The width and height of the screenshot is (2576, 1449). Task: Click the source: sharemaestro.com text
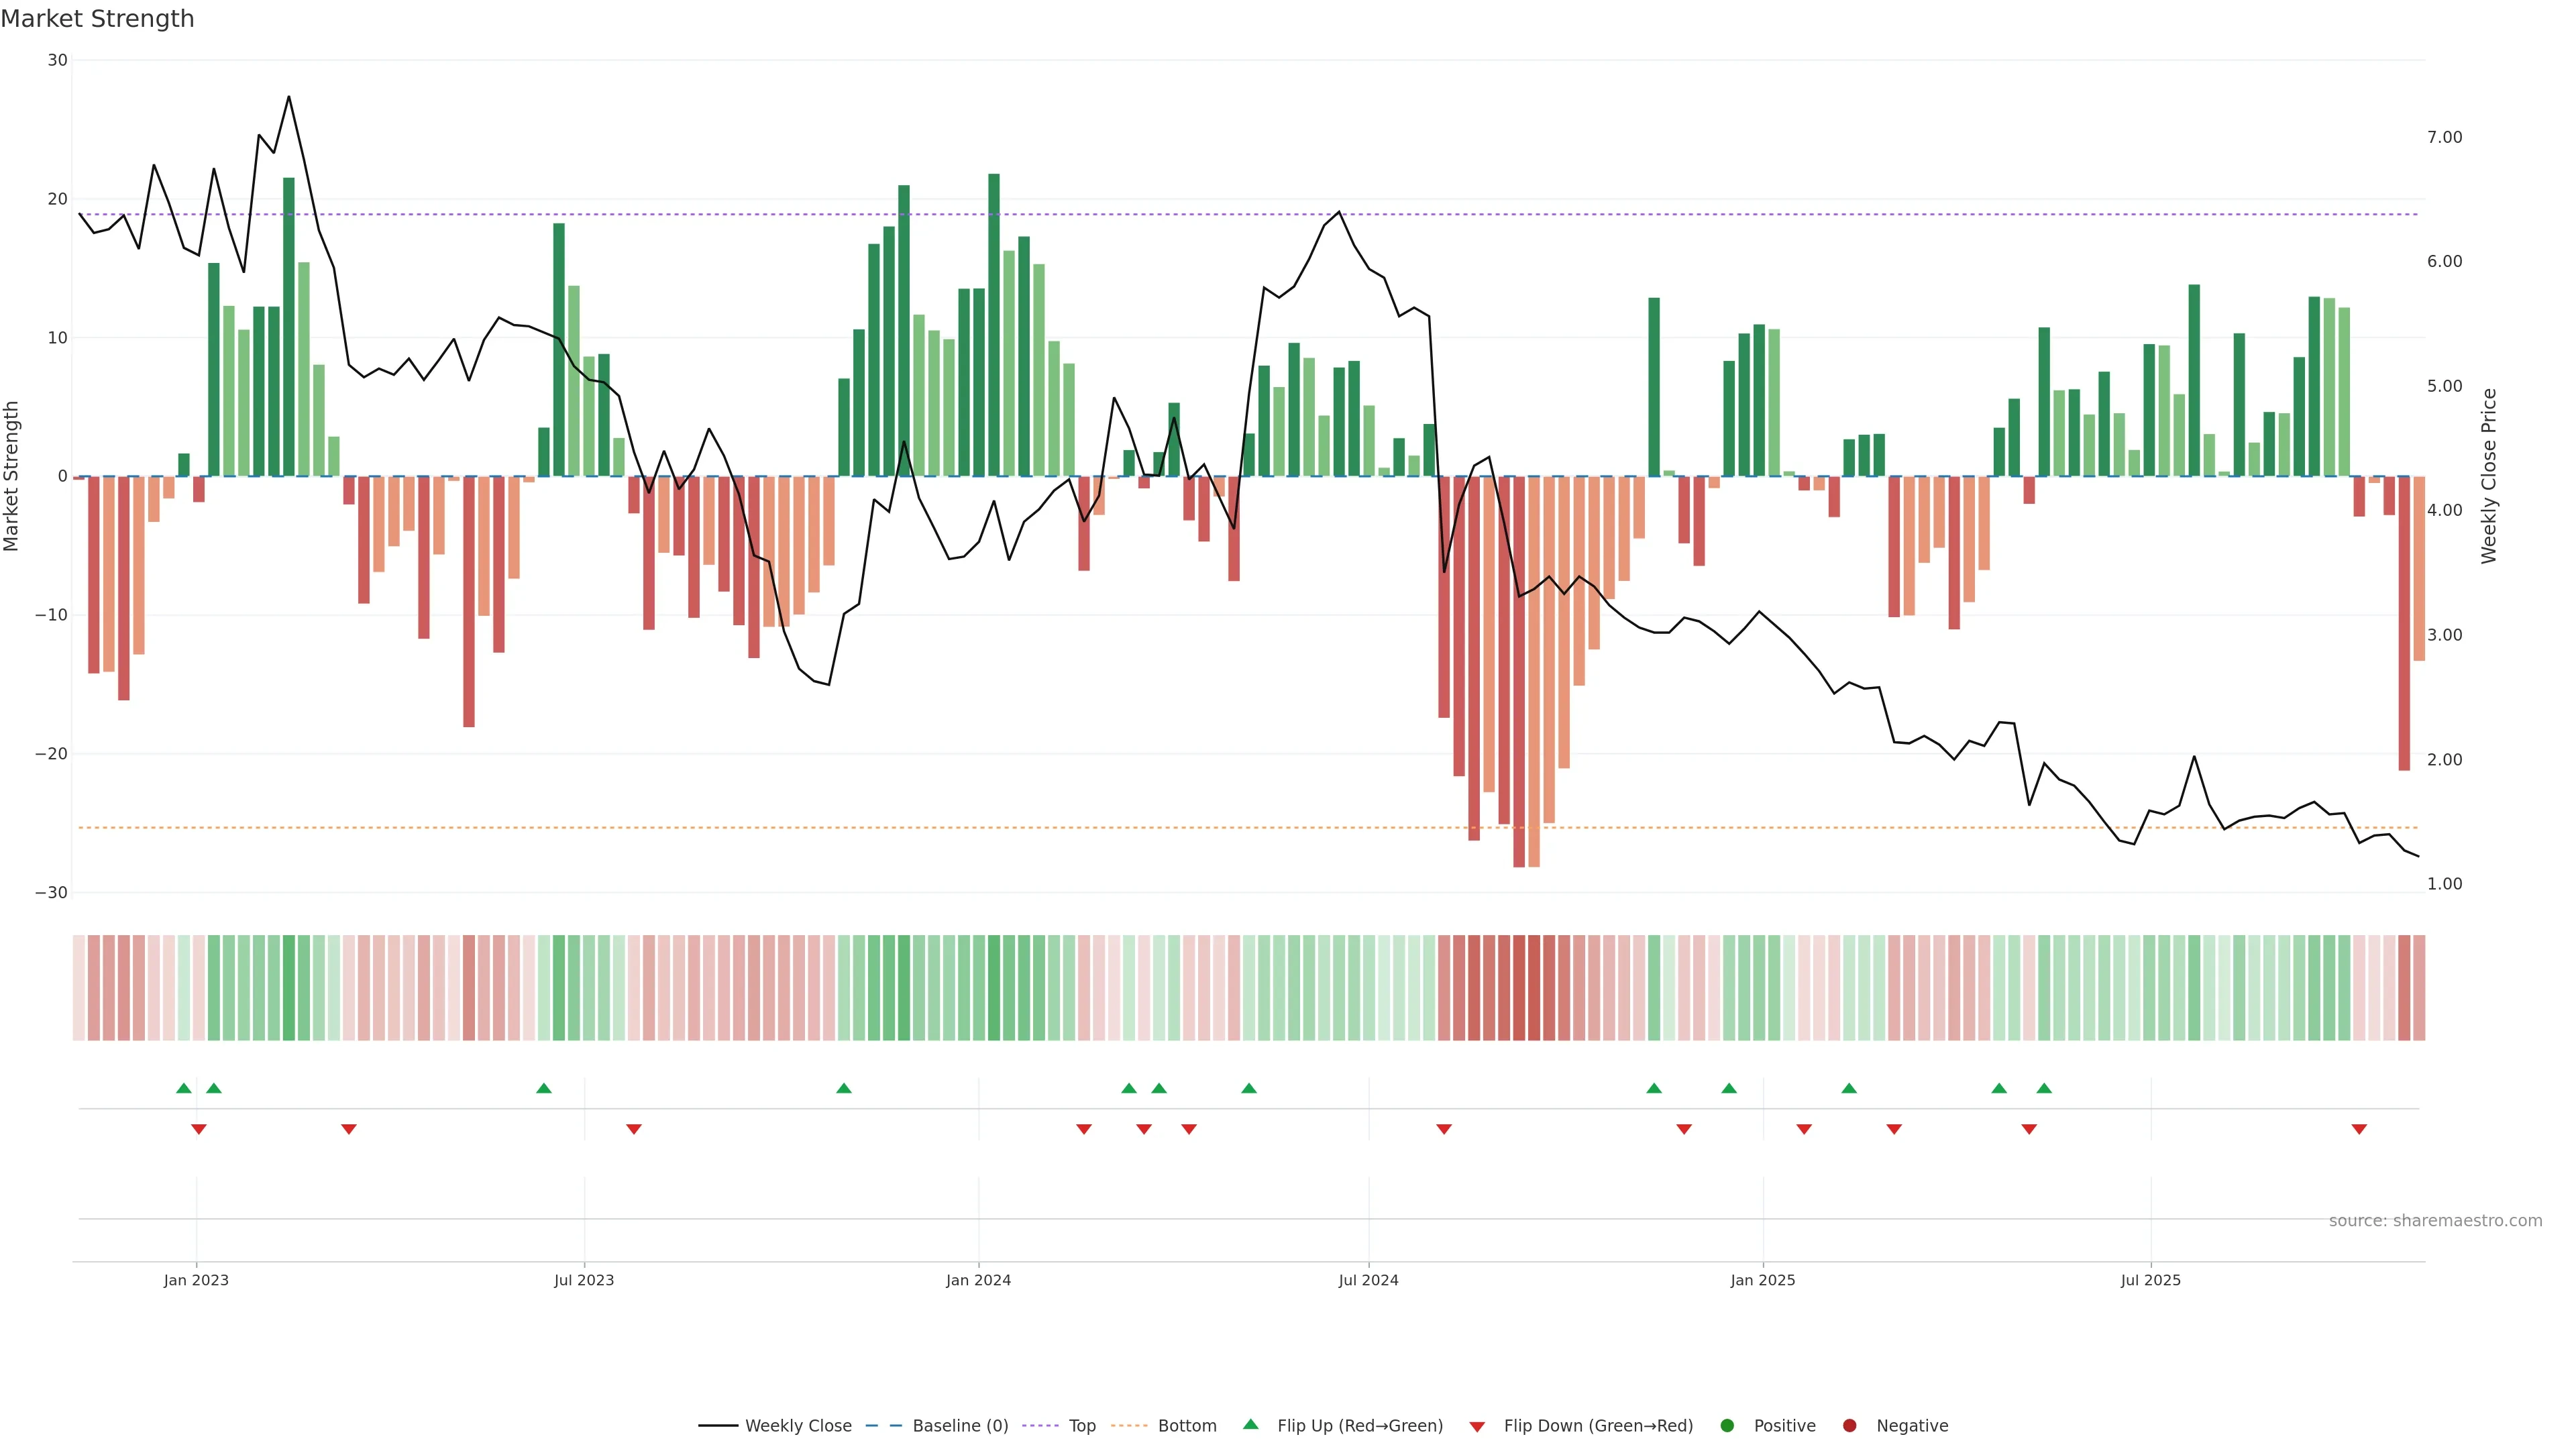click(x=2435, y=1220)
